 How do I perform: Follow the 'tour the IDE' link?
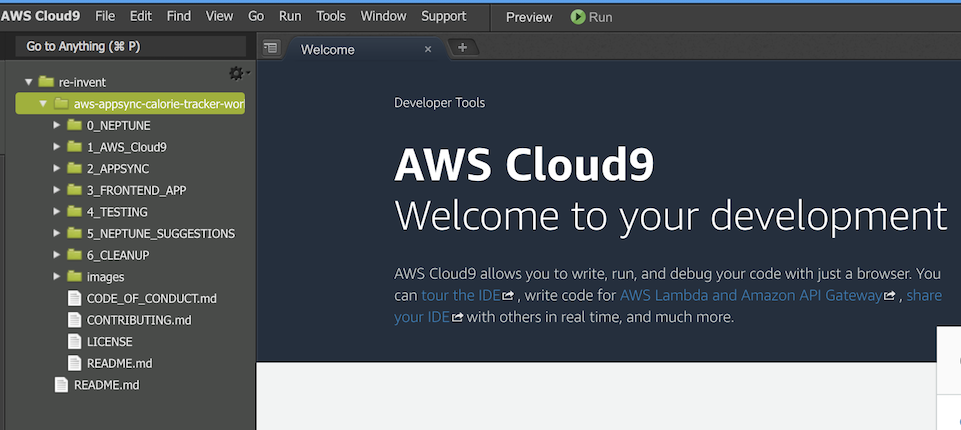tap(461, 295)
